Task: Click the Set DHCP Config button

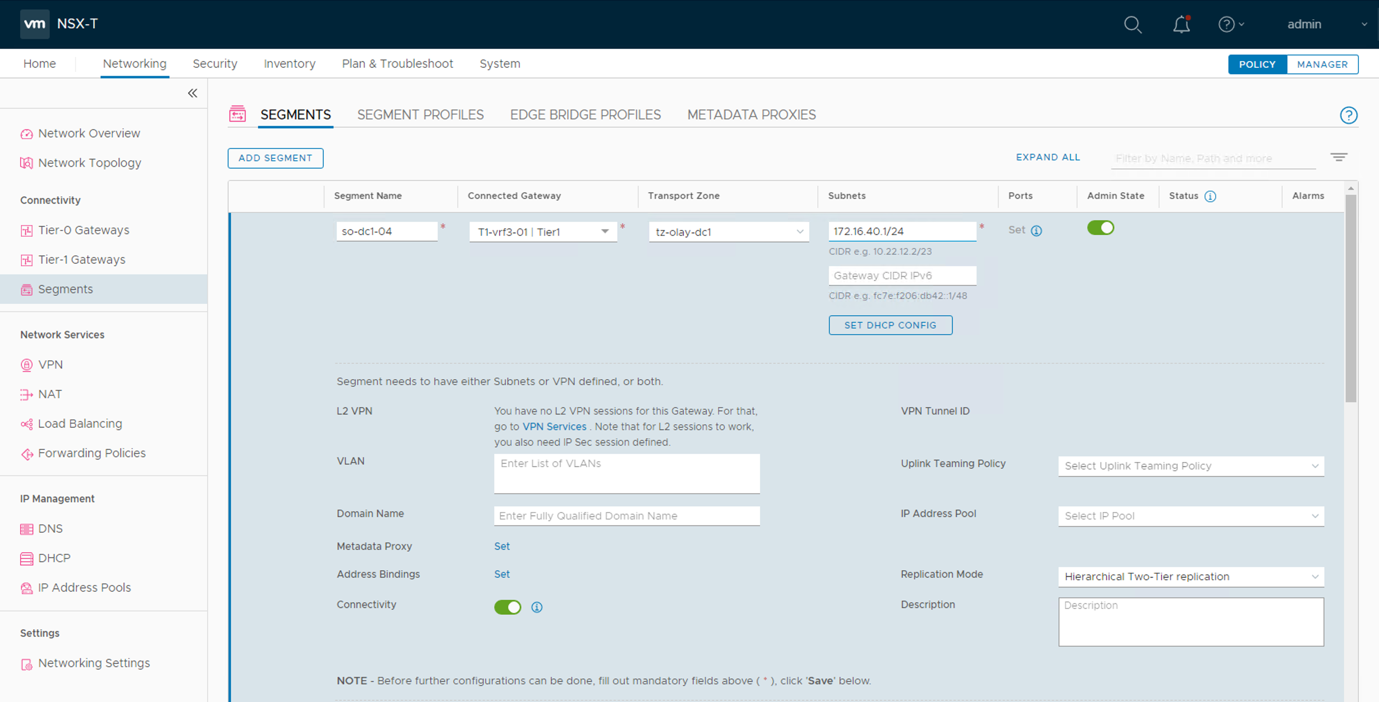Action: [890, 325]
